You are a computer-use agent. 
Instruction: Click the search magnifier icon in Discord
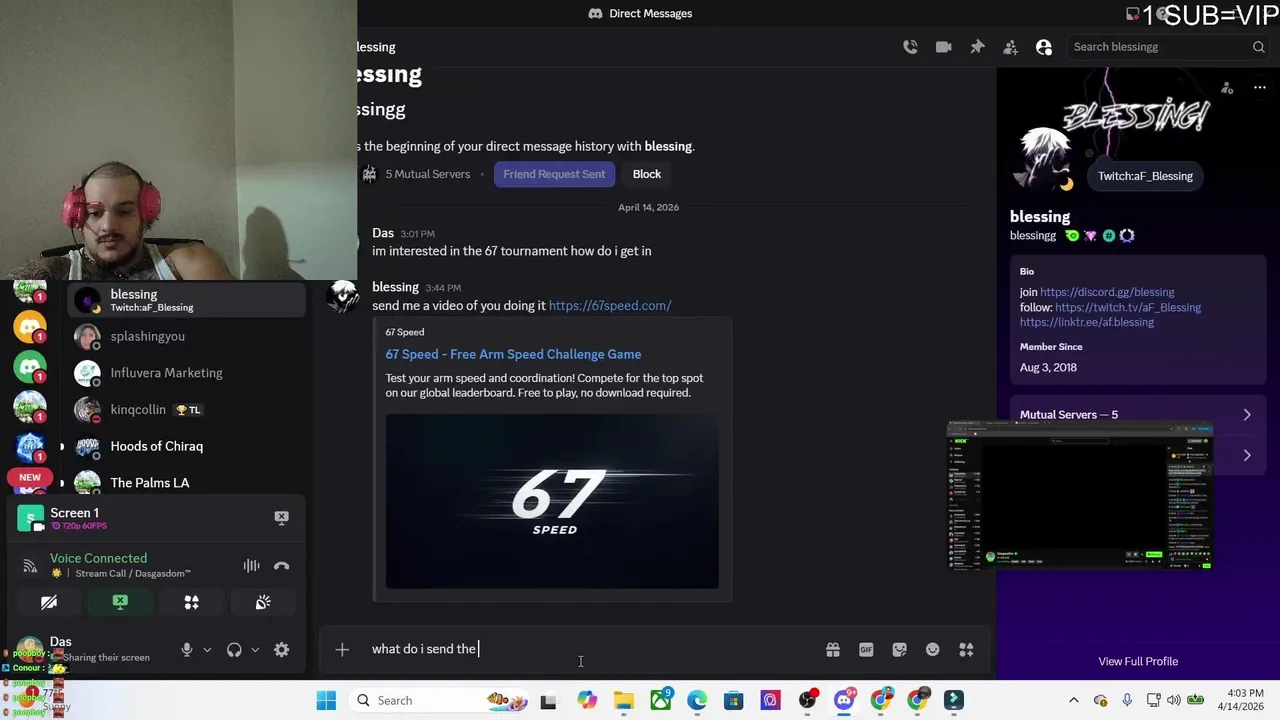(1258, 47)
